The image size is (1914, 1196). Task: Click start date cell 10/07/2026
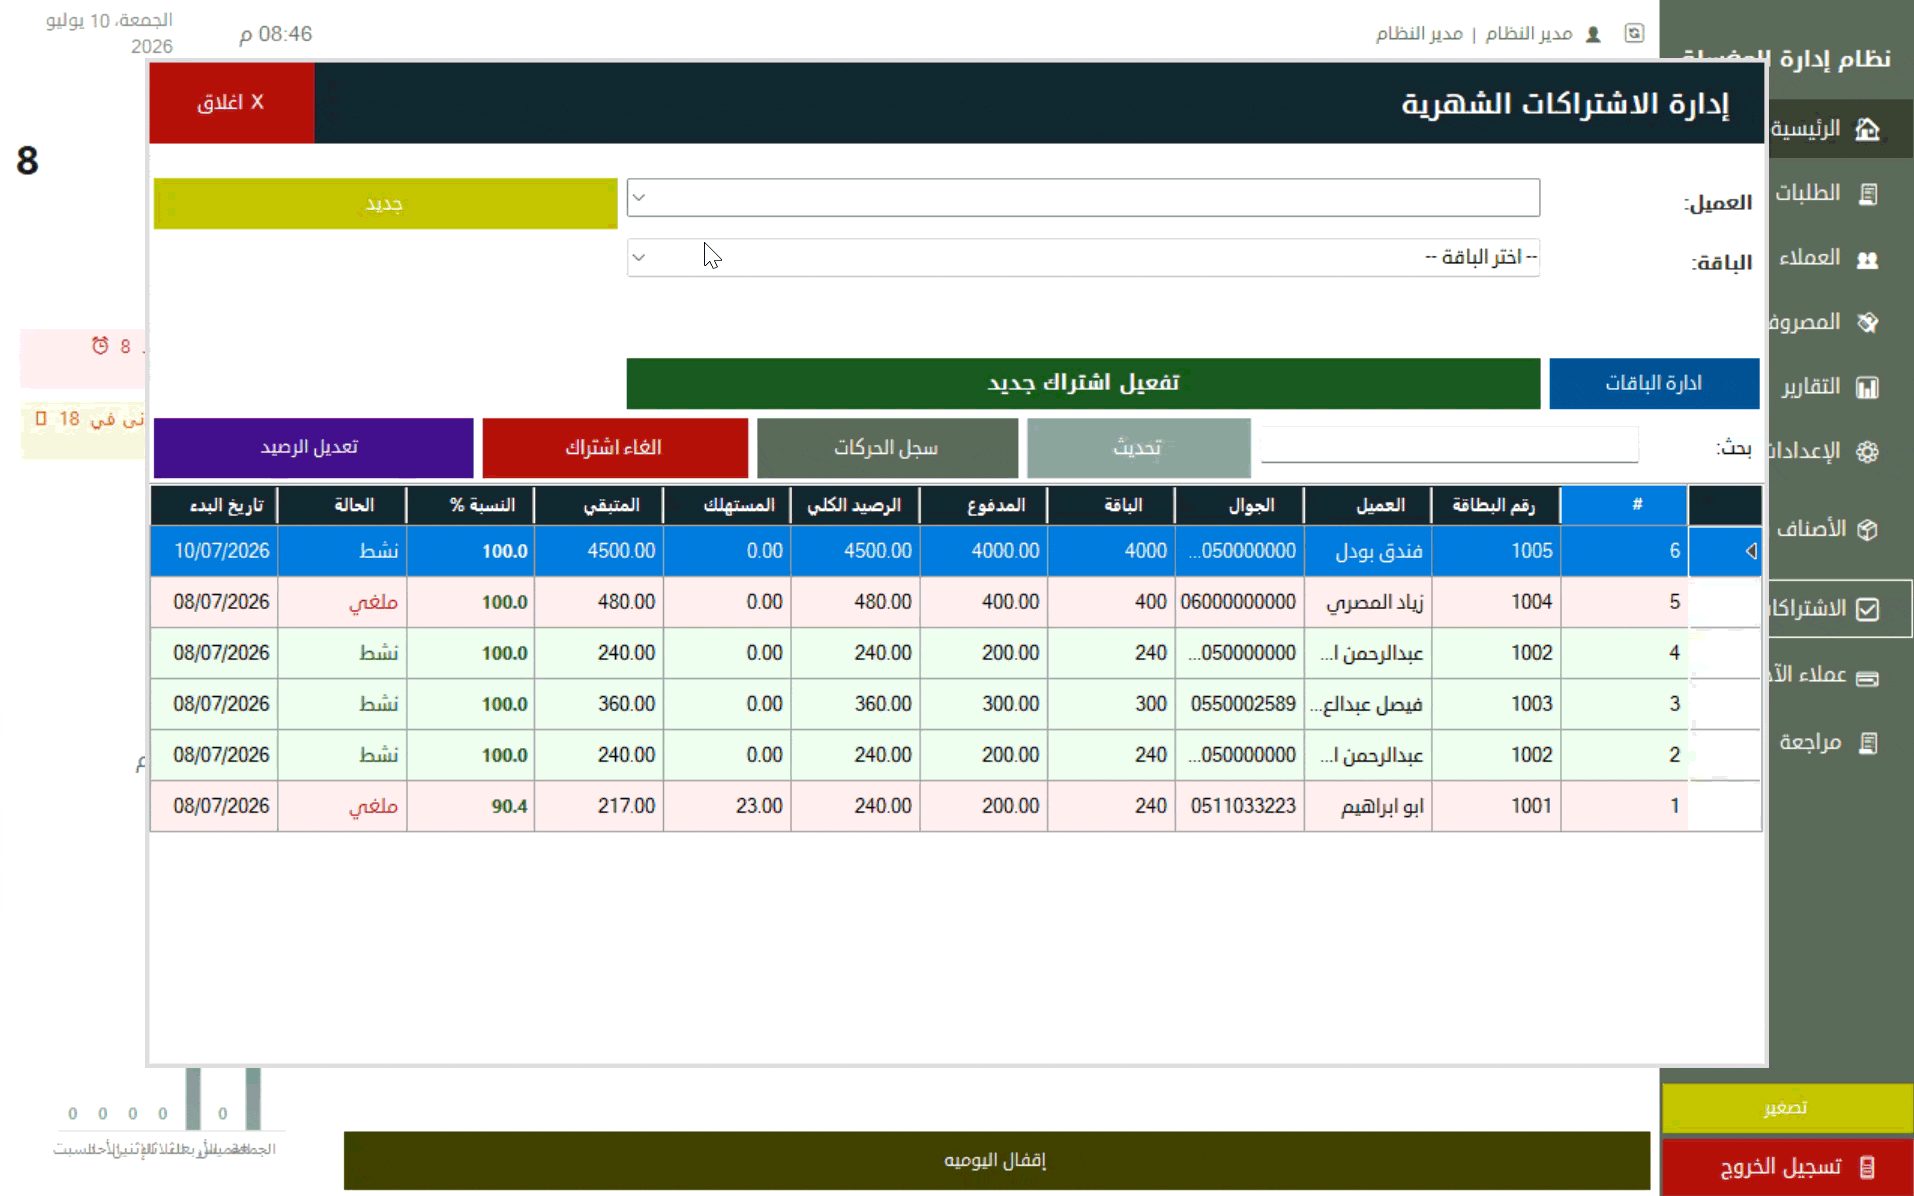pyautogui.click(x=215, y=551)
